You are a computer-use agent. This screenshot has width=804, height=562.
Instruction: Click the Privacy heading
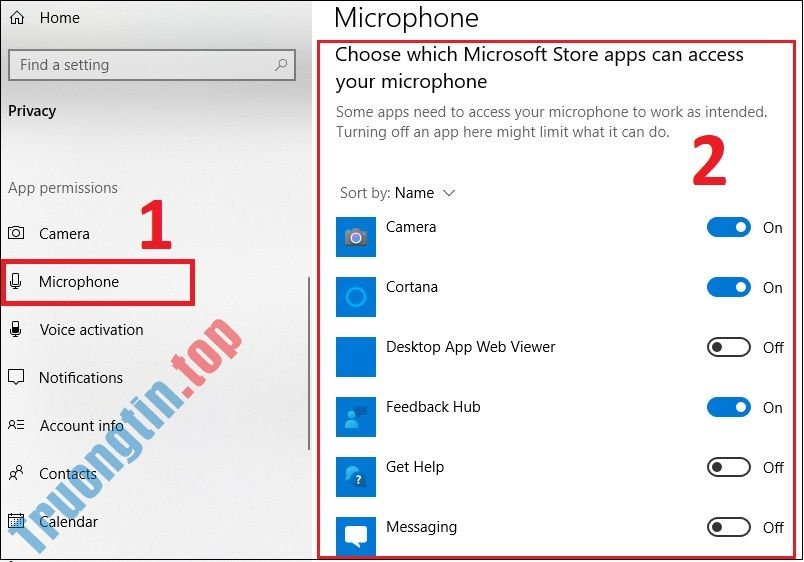click(32, 111)
